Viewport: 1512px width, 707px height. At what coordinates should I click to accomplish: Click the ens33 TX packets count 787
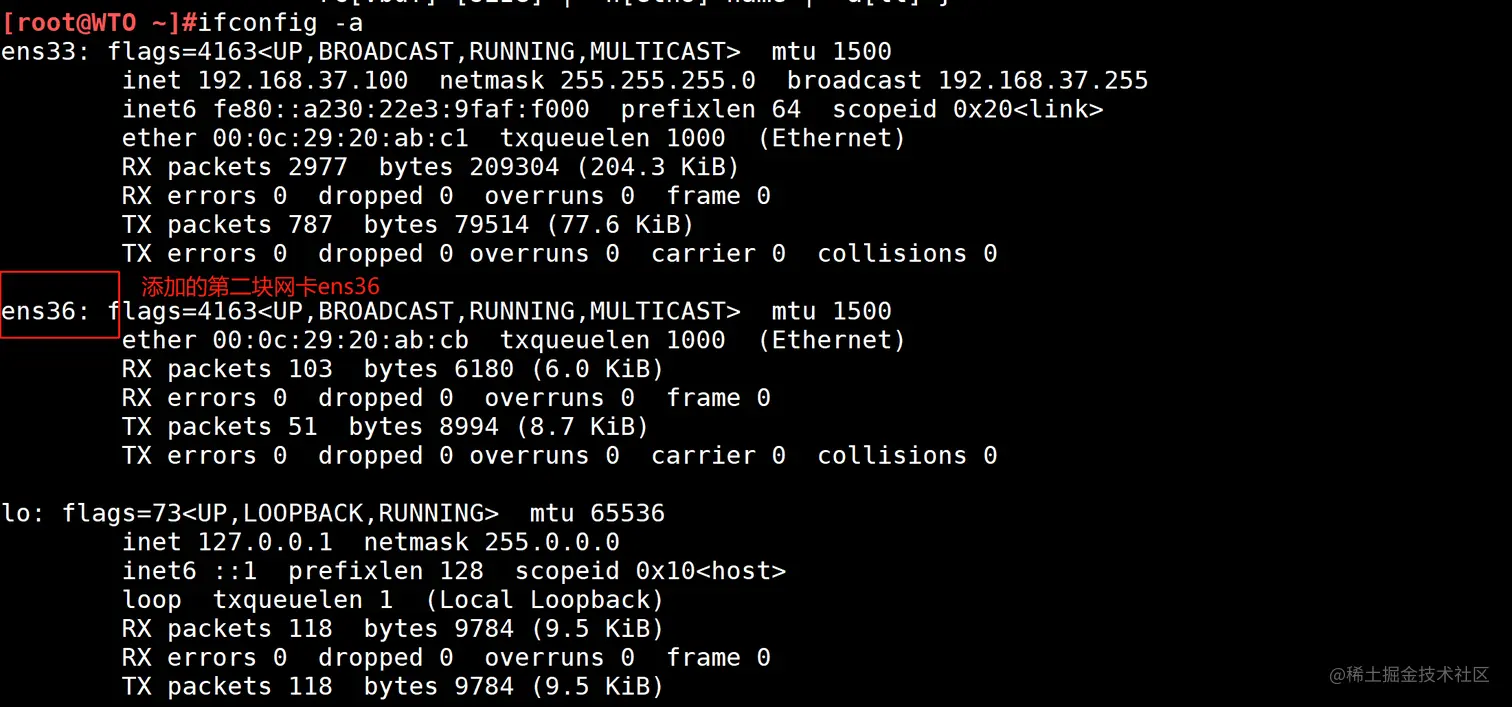click(x=317, y=225)
